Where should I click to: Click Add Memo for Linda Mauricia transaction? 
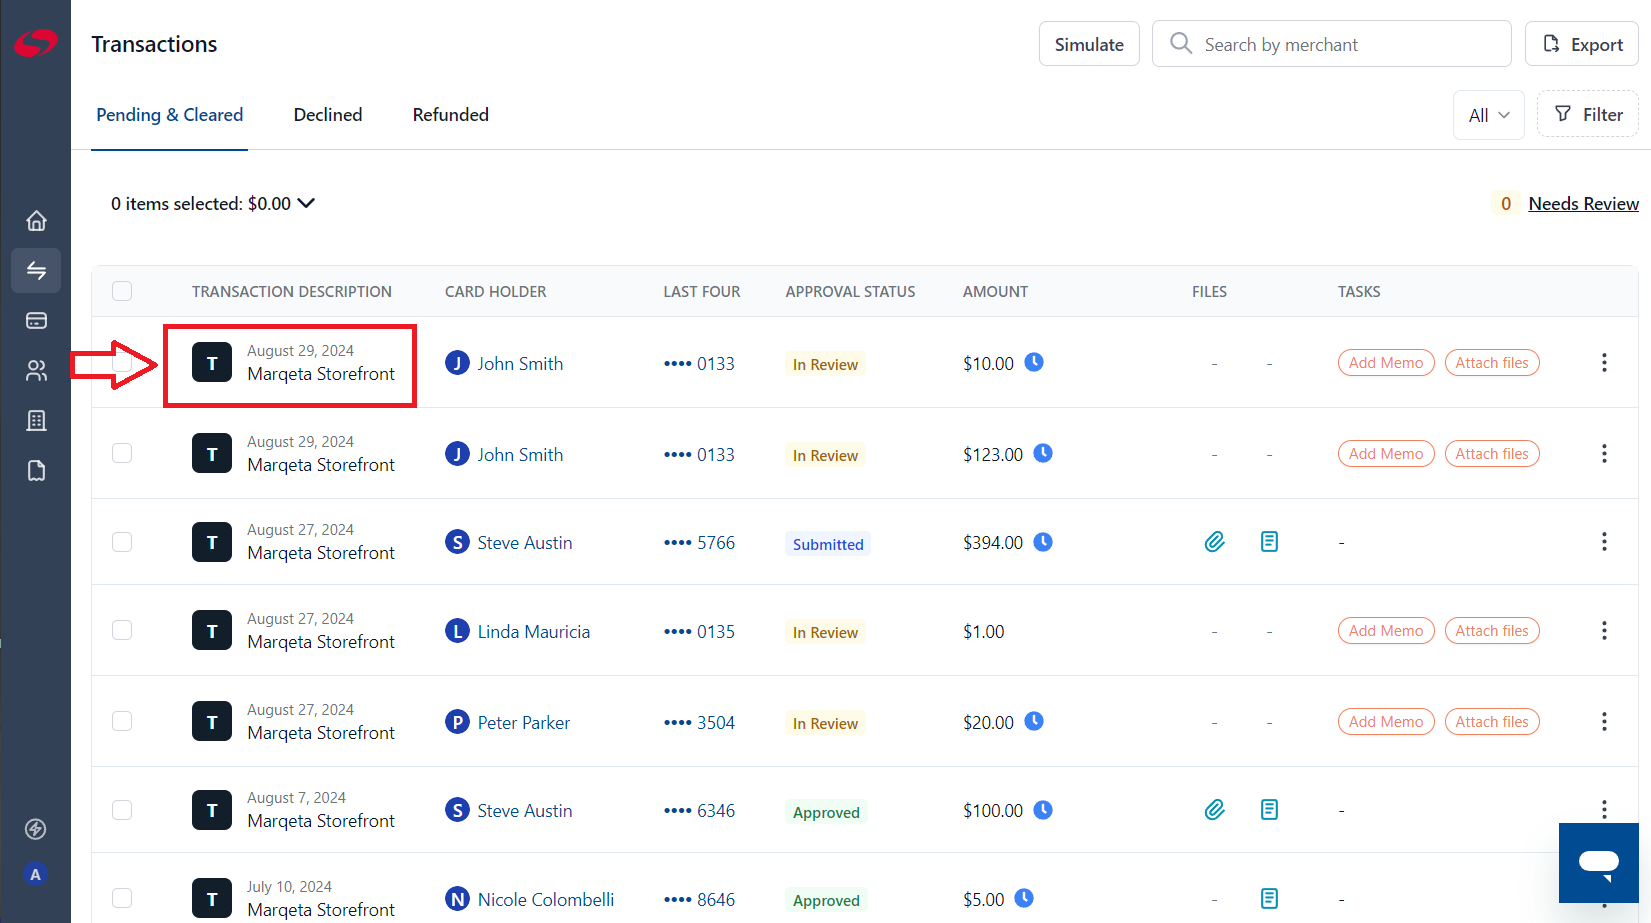pos(1386,631)
